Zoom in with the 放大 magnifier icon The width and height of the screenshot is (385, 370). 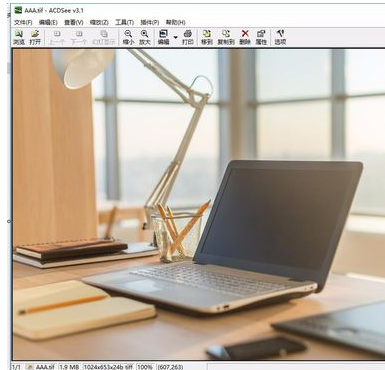point(145,37)
